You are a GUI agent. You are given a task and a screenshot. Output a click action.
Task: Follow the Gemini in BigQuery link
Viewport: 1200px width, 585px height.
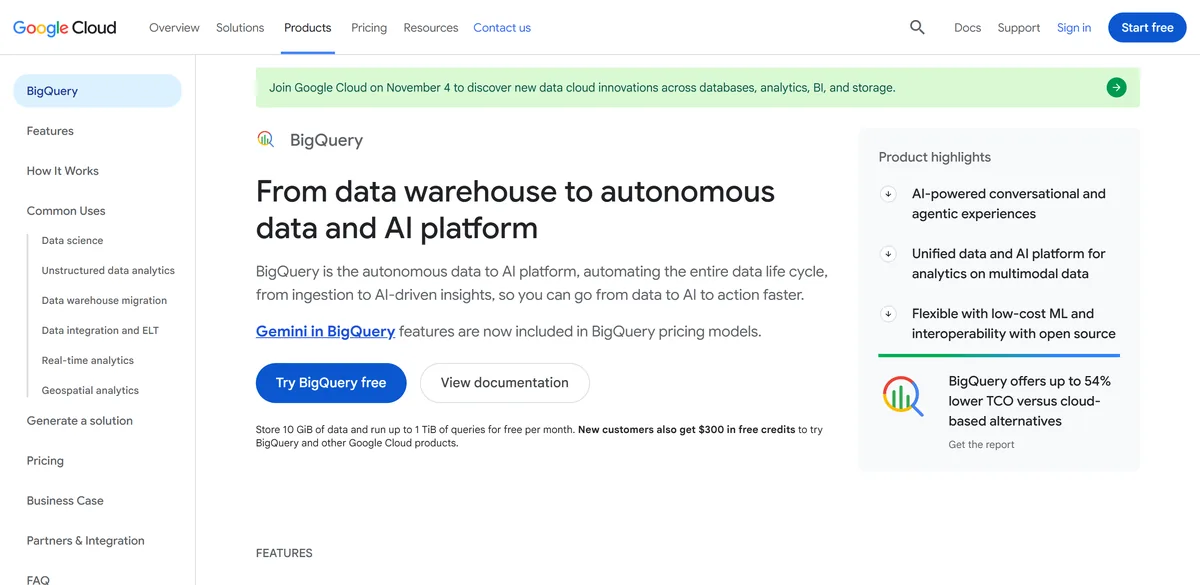coord(326,331)
